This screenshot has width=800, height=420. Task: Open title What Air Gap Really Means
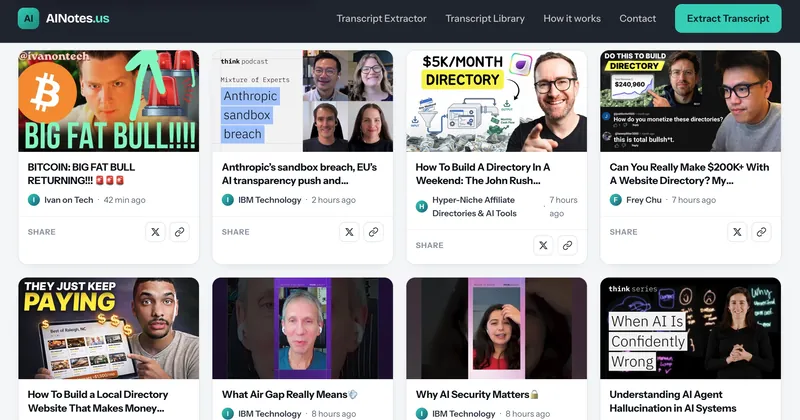tap(290, 394)
